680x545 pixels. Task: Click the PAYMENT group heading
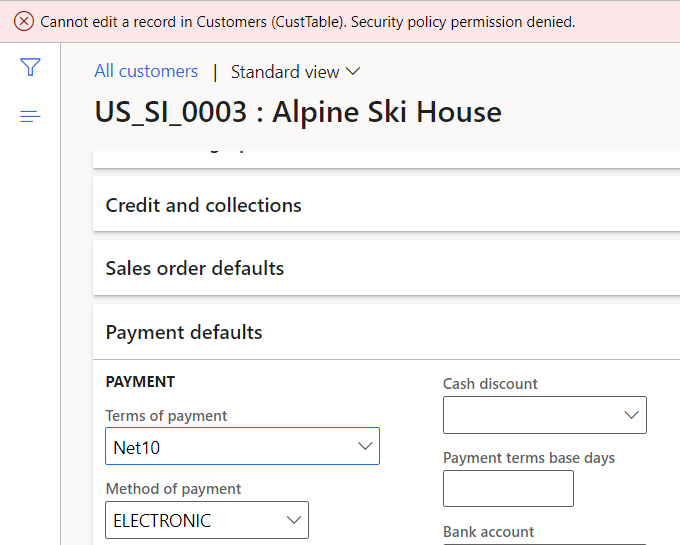tap(140, 382)
